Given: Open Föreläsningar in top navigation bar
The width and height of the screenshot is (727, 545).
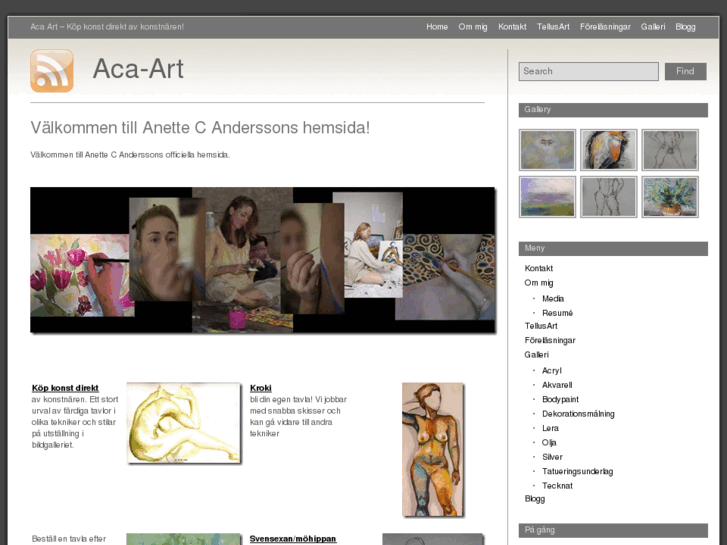Looking at the screenshot, I should pyautogui.click(x=605, y=27).
